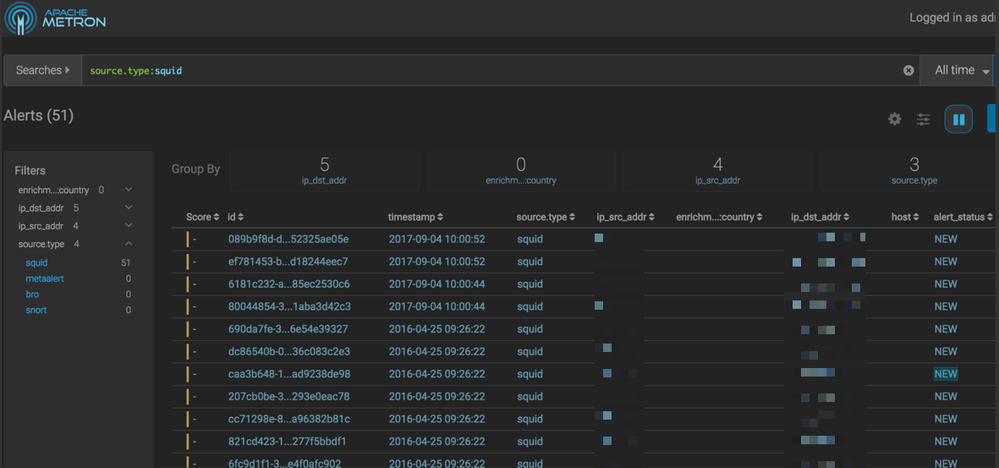999x468 pixels.
Task: Clear the search query with the X icon
Action: coord(908,70)
